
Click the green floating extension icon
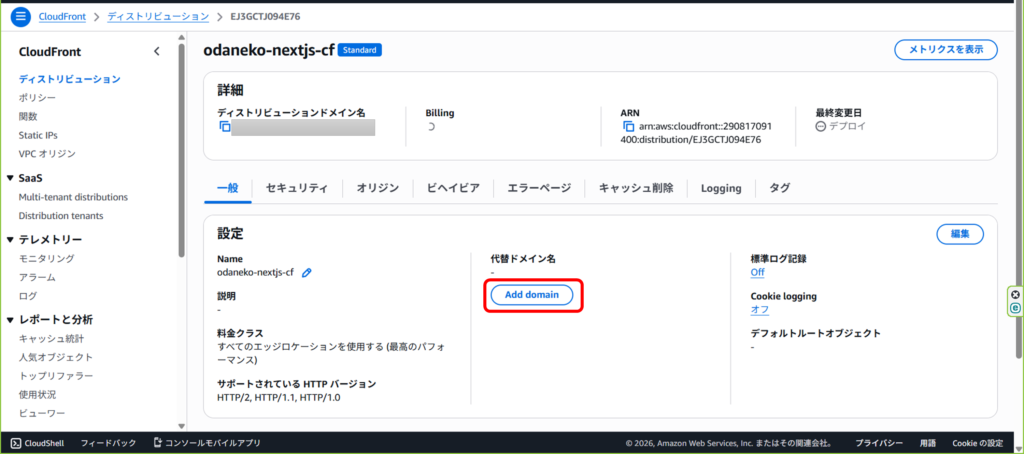pyautogui.click(x=1015, y=309)
